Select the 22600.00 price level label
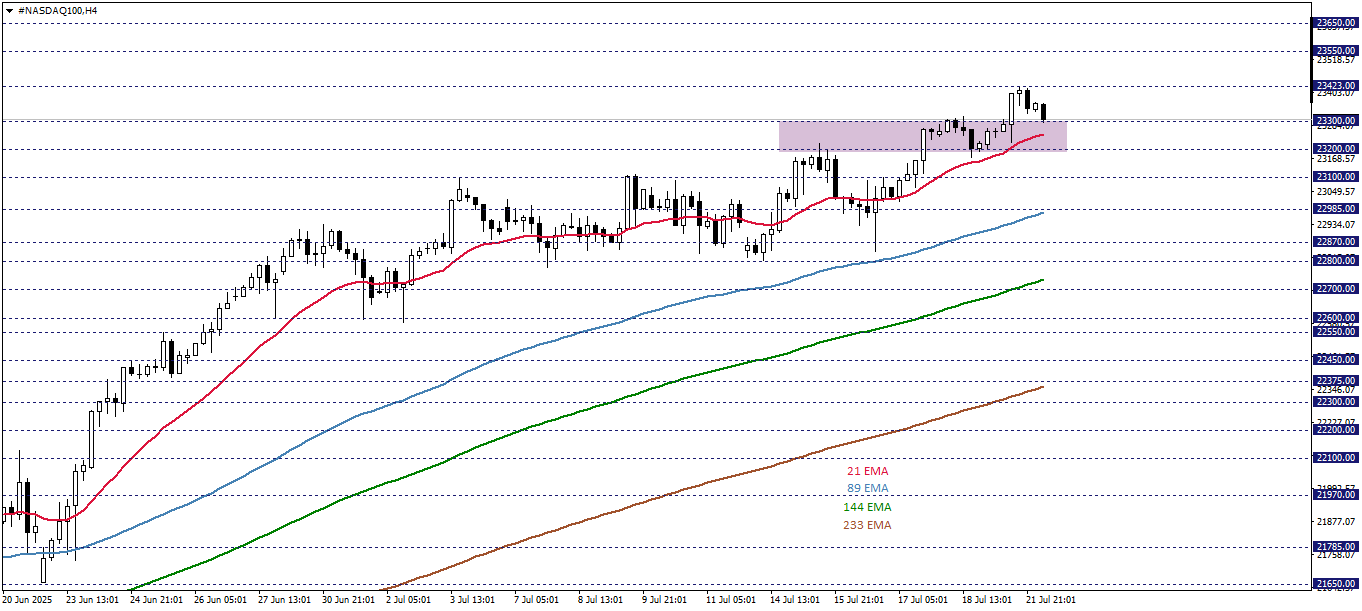1362x611 pixels. click(x=1335, y=318)
